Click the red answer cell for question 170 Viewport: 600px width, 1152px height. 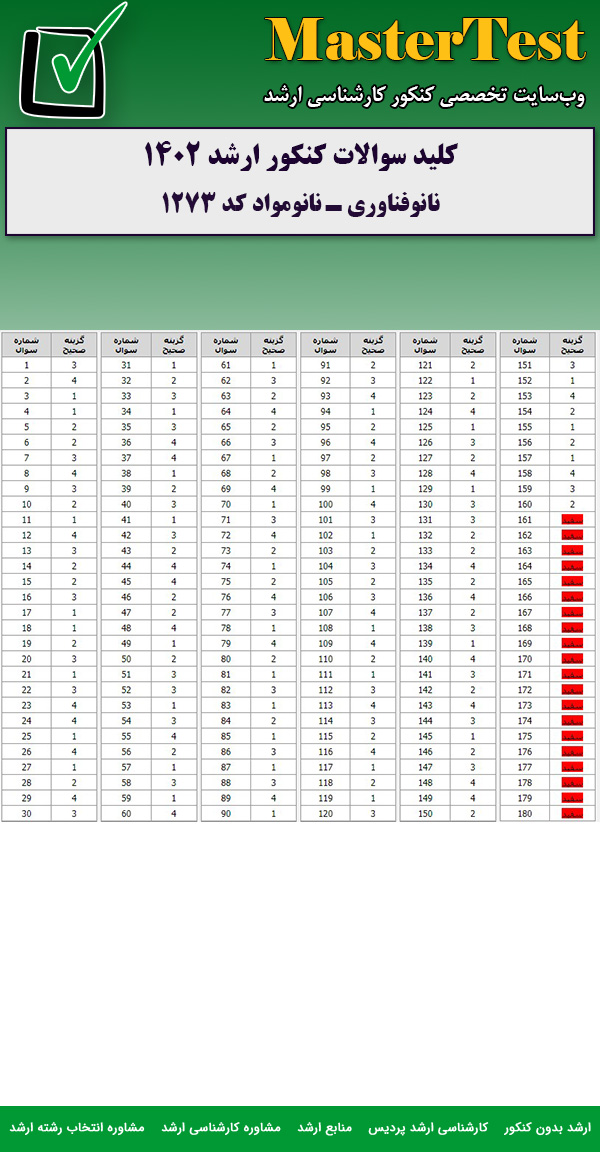coord(572,659)
